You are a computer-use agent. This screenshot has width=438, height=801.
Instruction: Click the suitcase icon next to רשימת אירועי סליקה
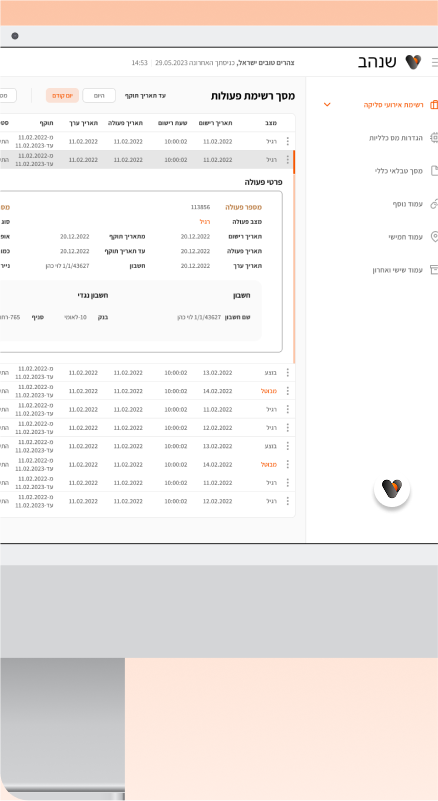click(x=434, y=105)
